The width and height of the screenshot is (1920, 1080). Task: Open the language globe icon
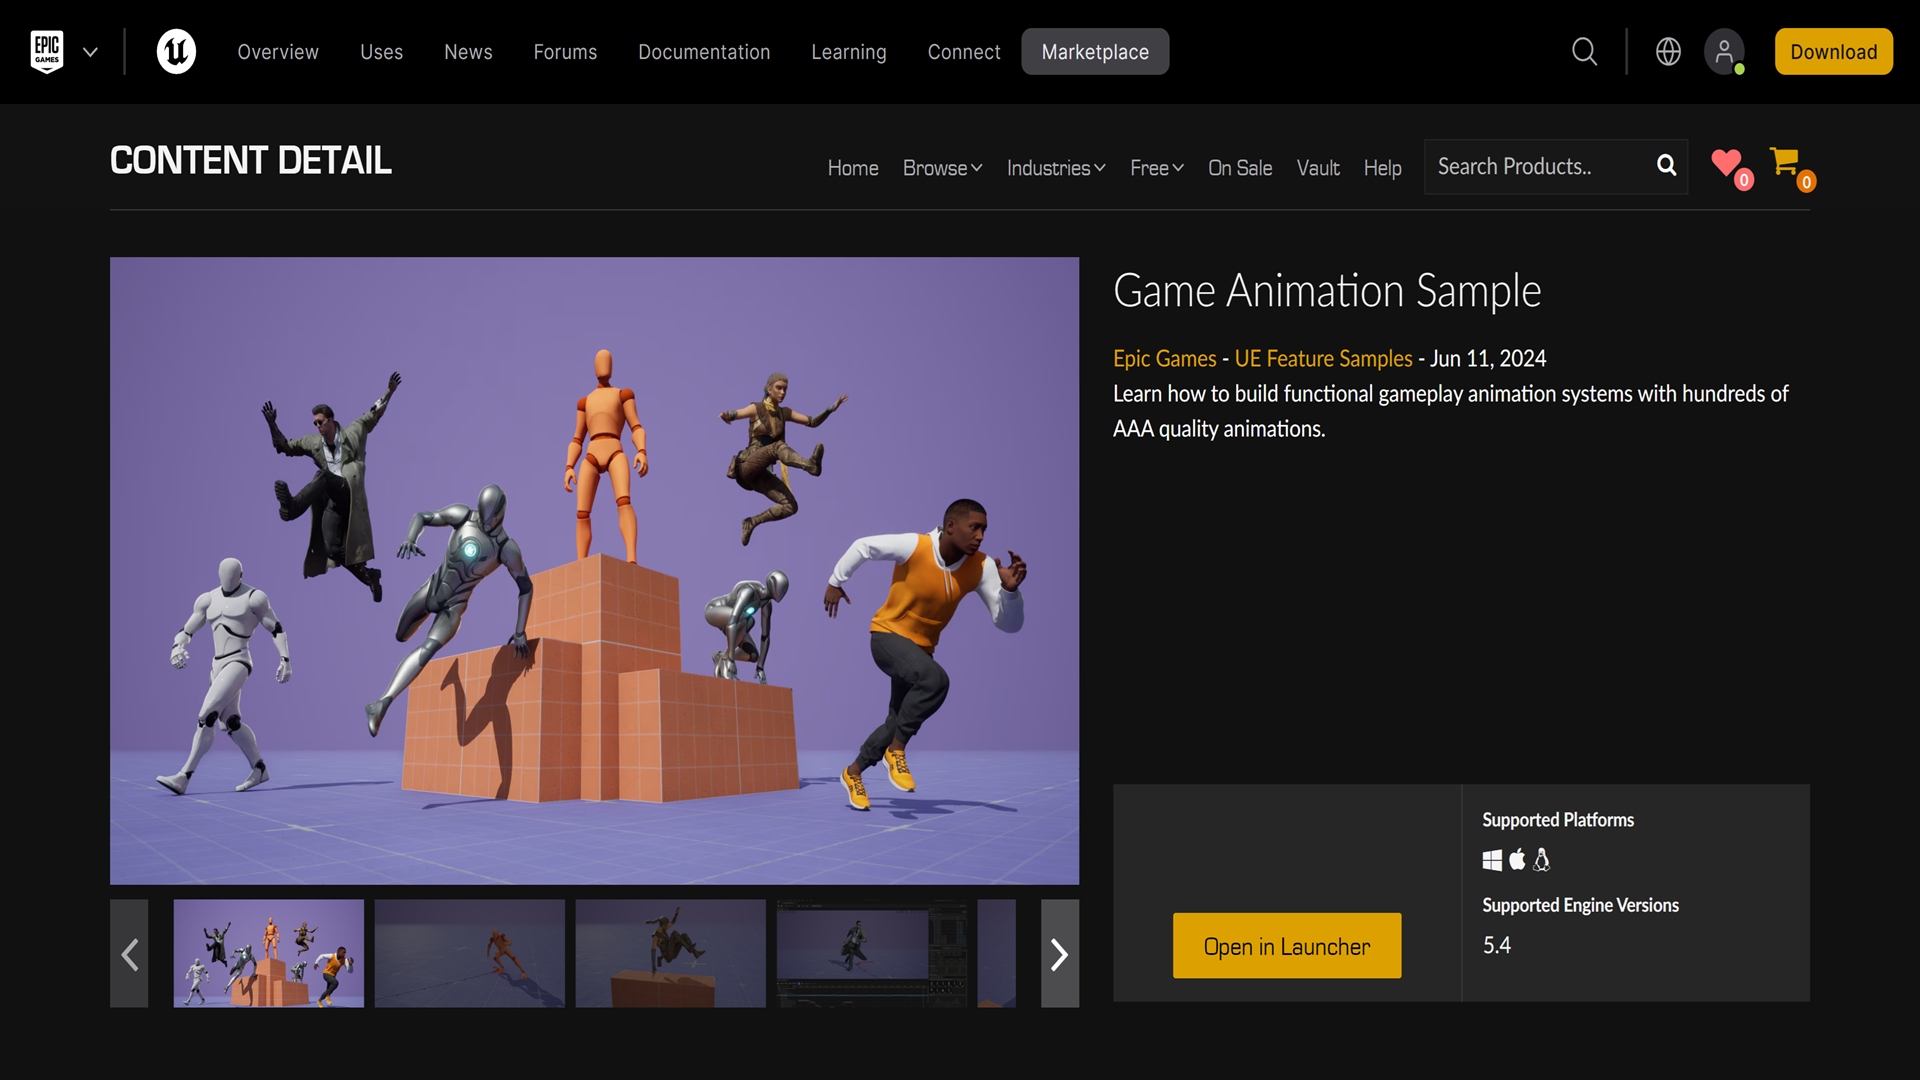coord(1668,52)
